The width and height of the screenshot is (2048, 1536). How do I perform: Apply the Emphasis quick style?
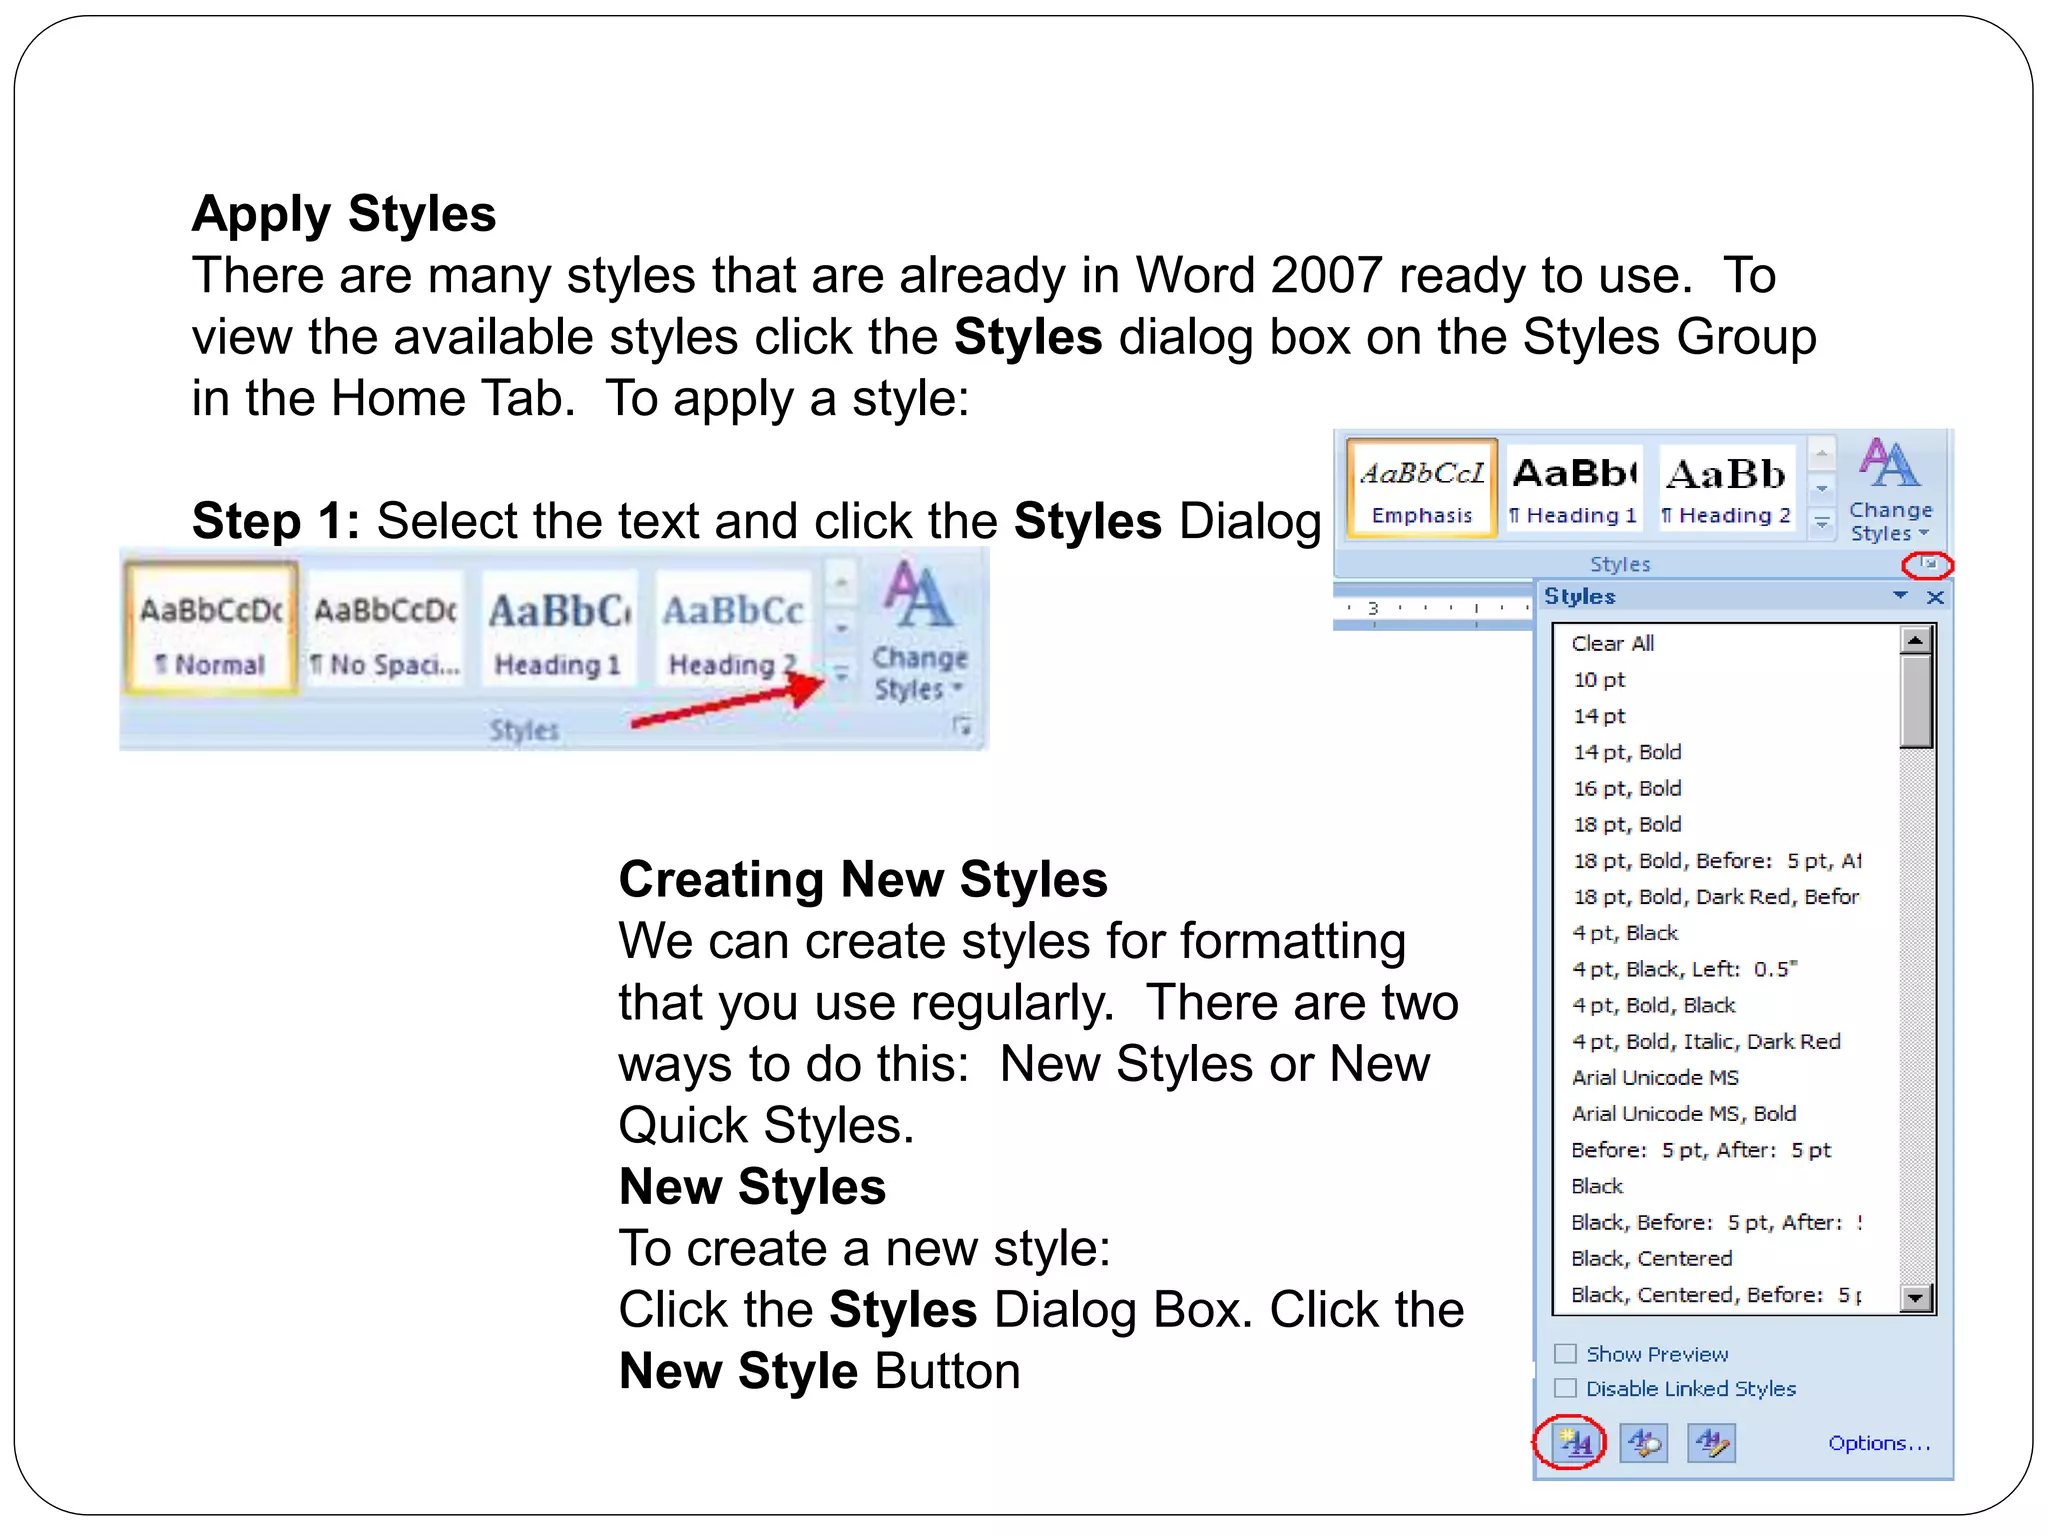click(x=1421, y=488)
